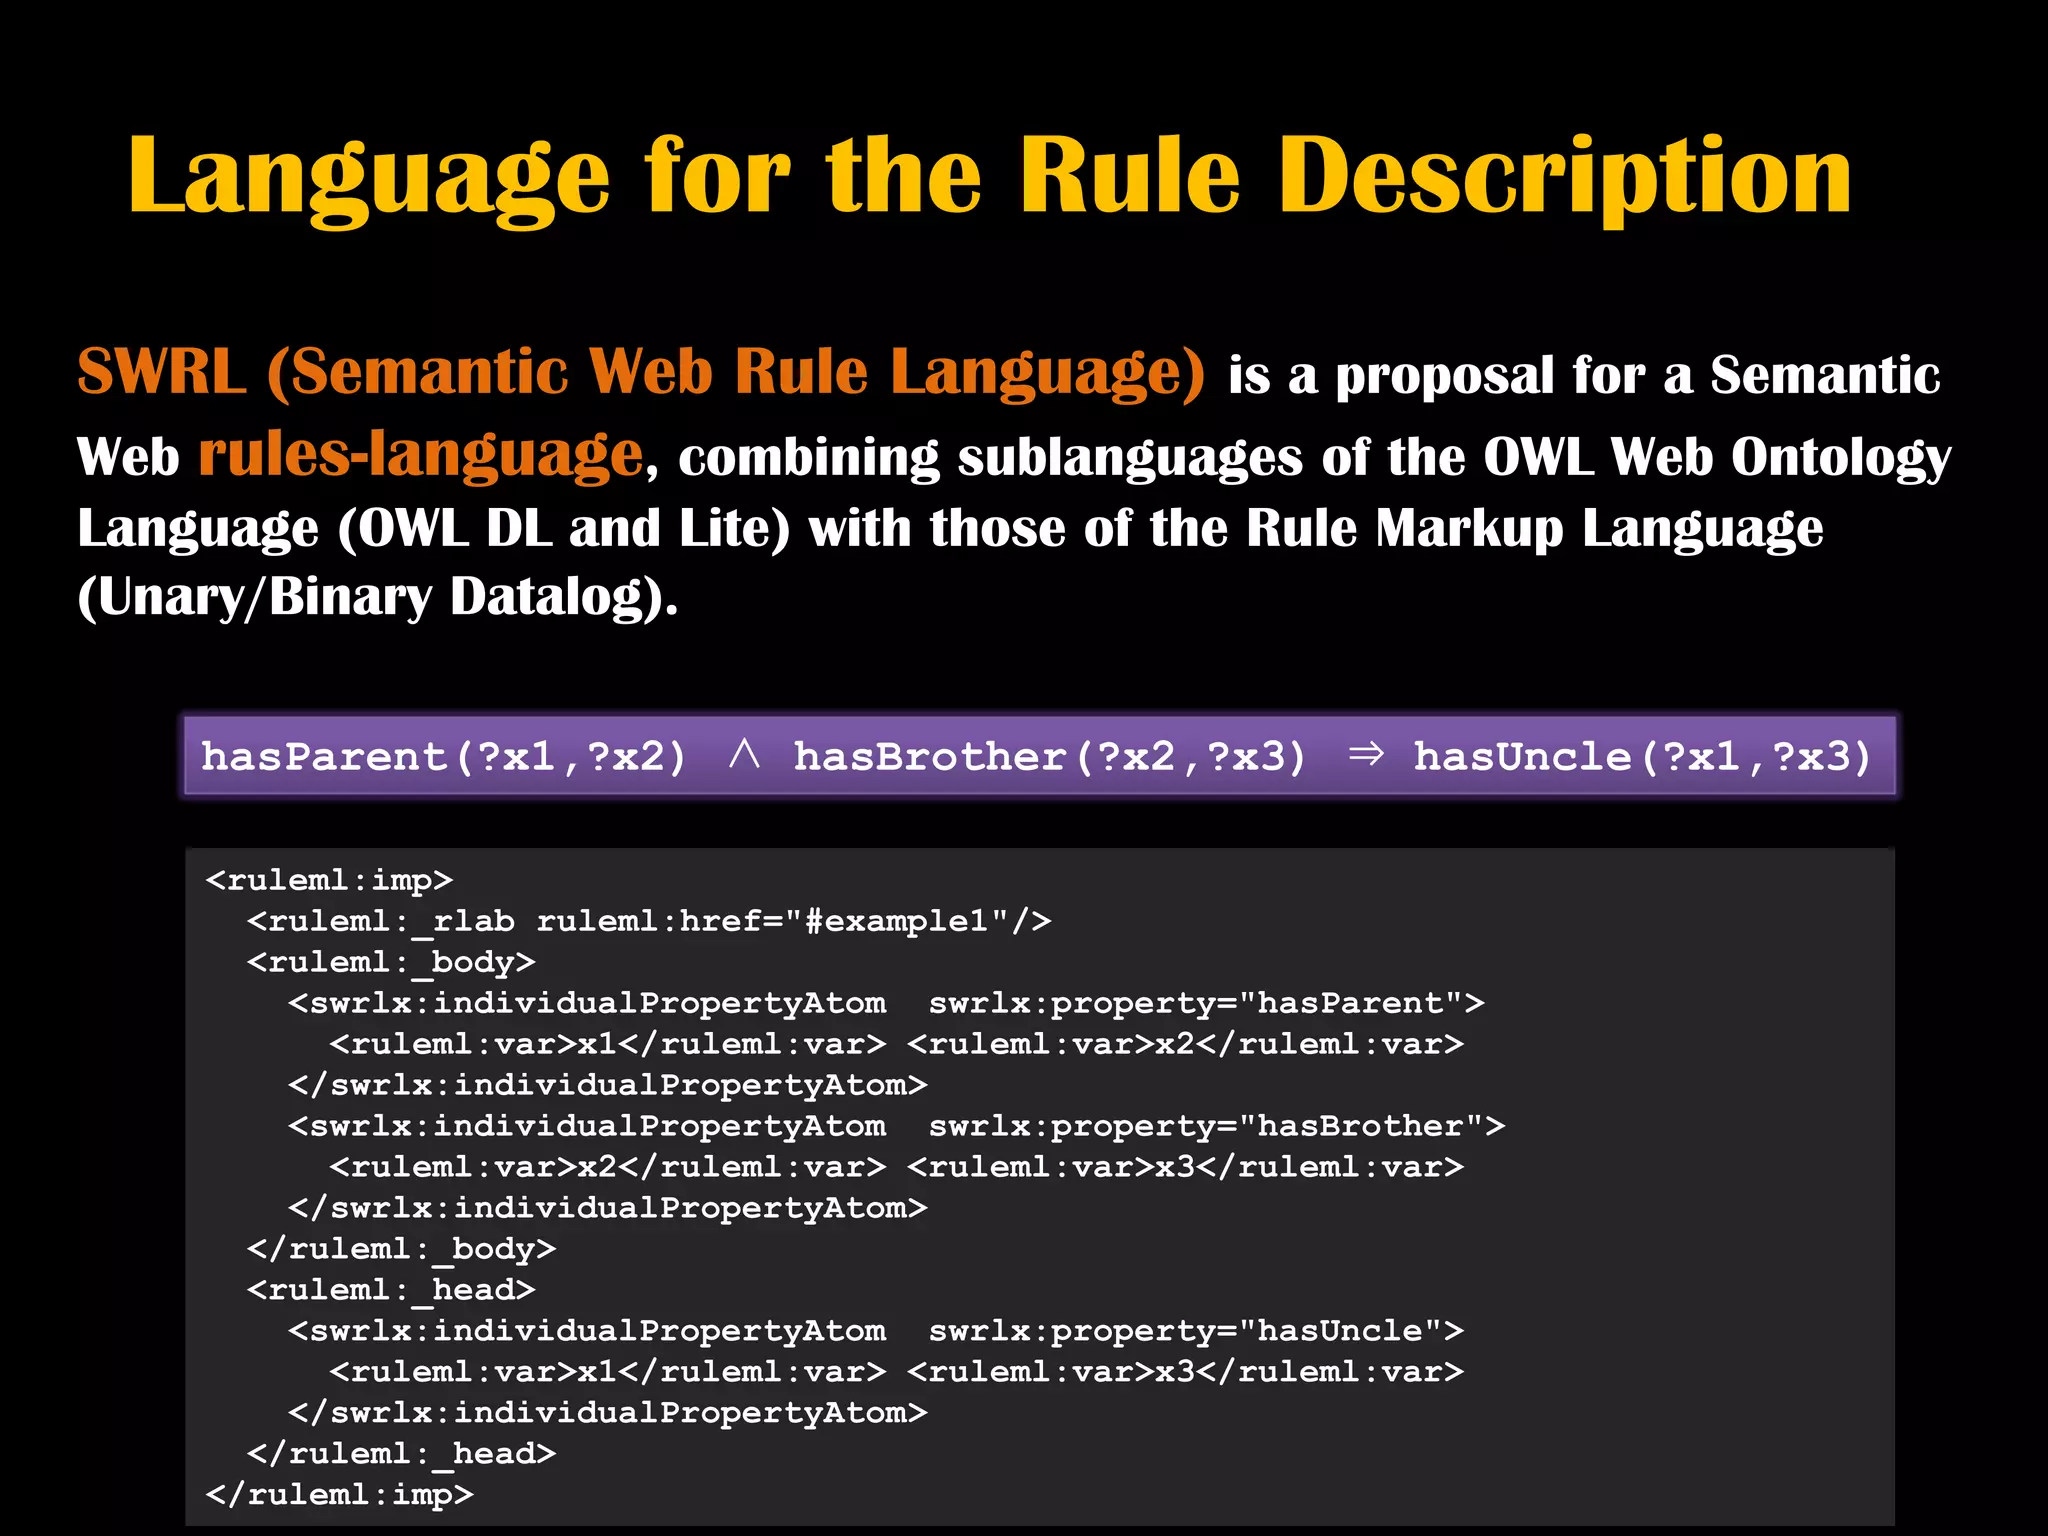Click the opening '<ruleml:_head>' tag
The height and width of the screenshot is (1536, 2048).
click(x=391, y=1291)
